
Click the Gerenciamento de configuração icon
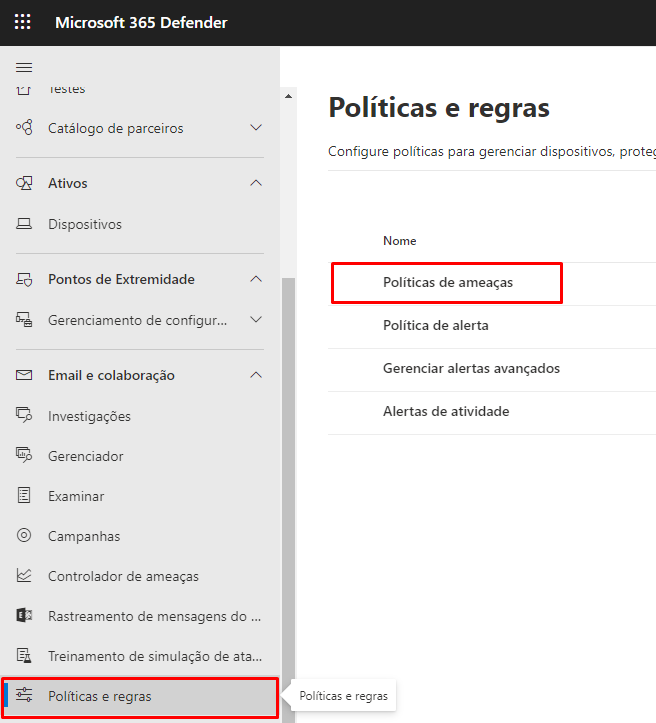[x=24, y=320]
